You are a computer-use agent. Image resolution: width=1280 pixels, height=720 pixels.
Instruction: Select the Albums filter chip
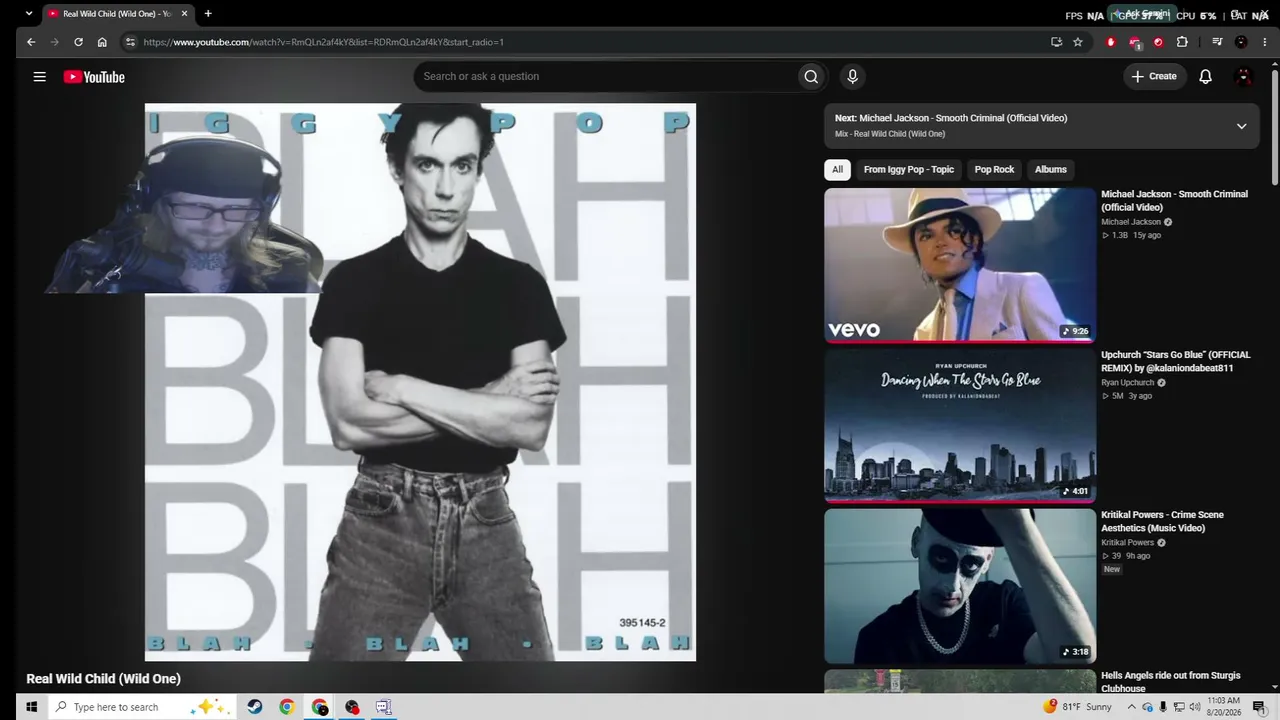(1050, 169)
